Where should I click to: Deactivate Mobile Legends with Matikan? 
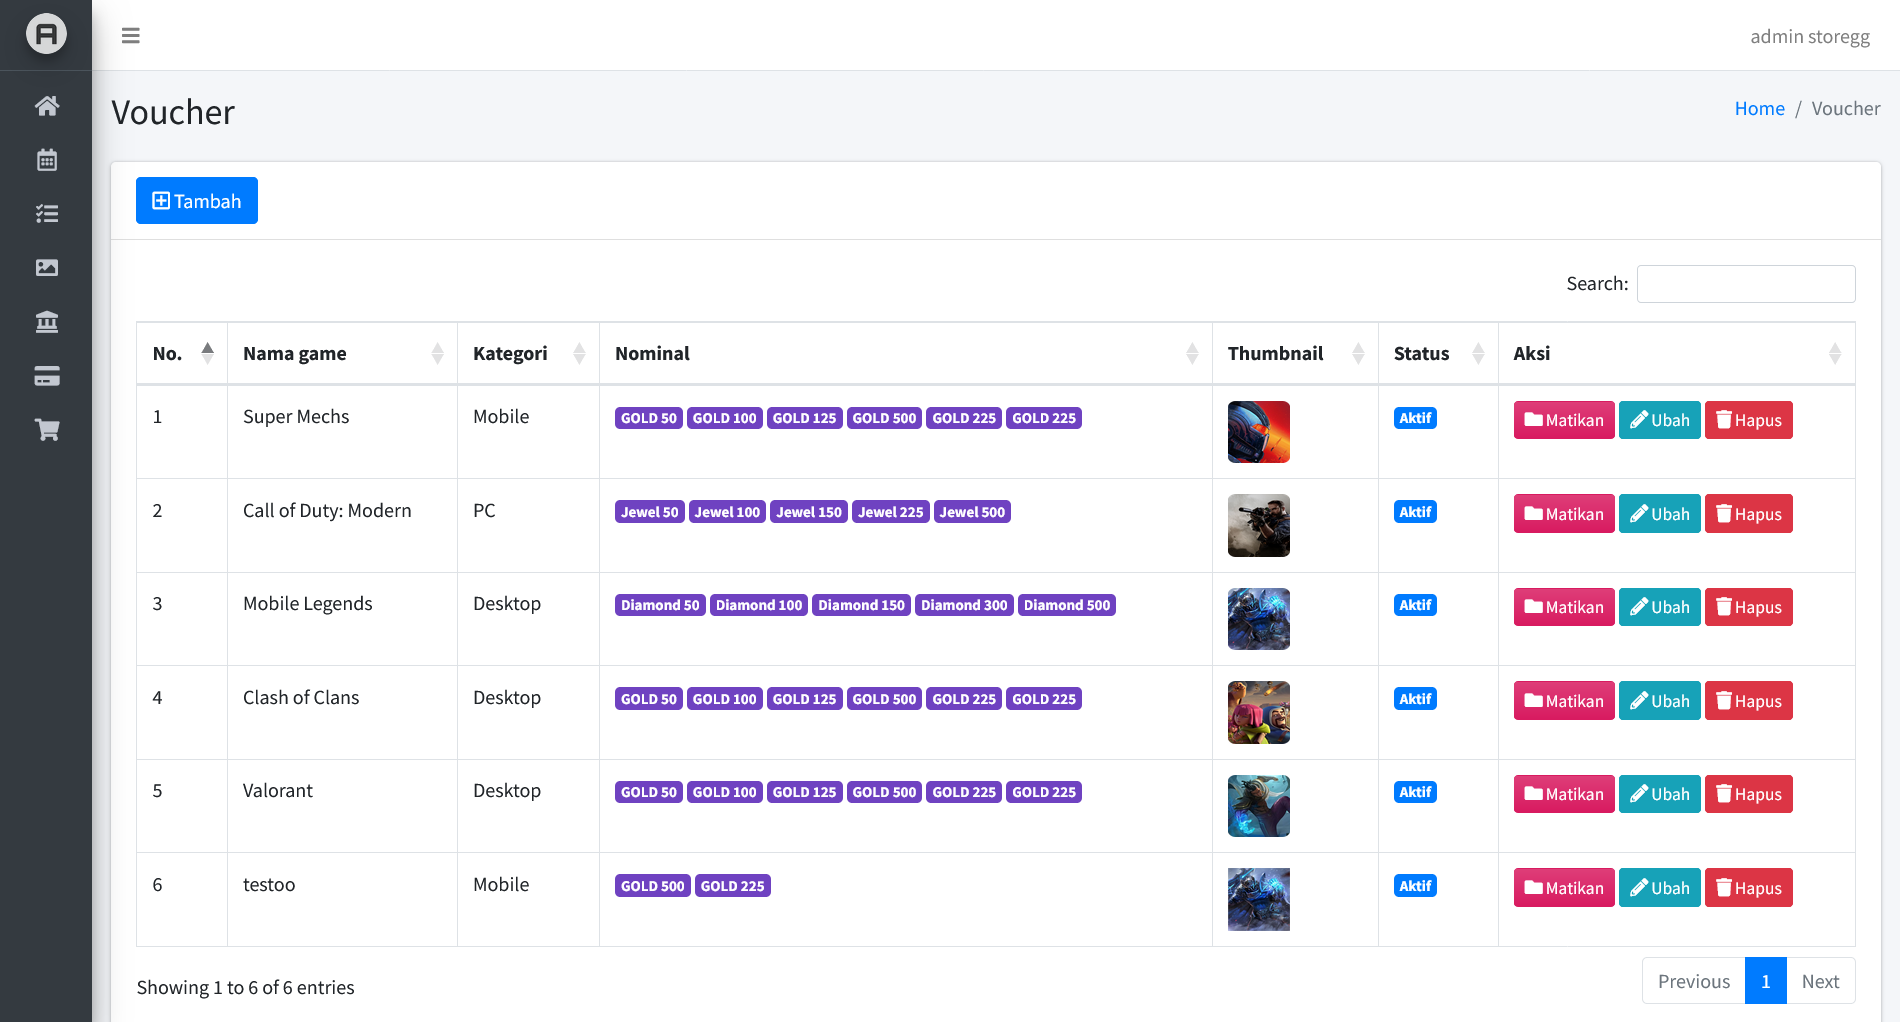point(1564,607)
